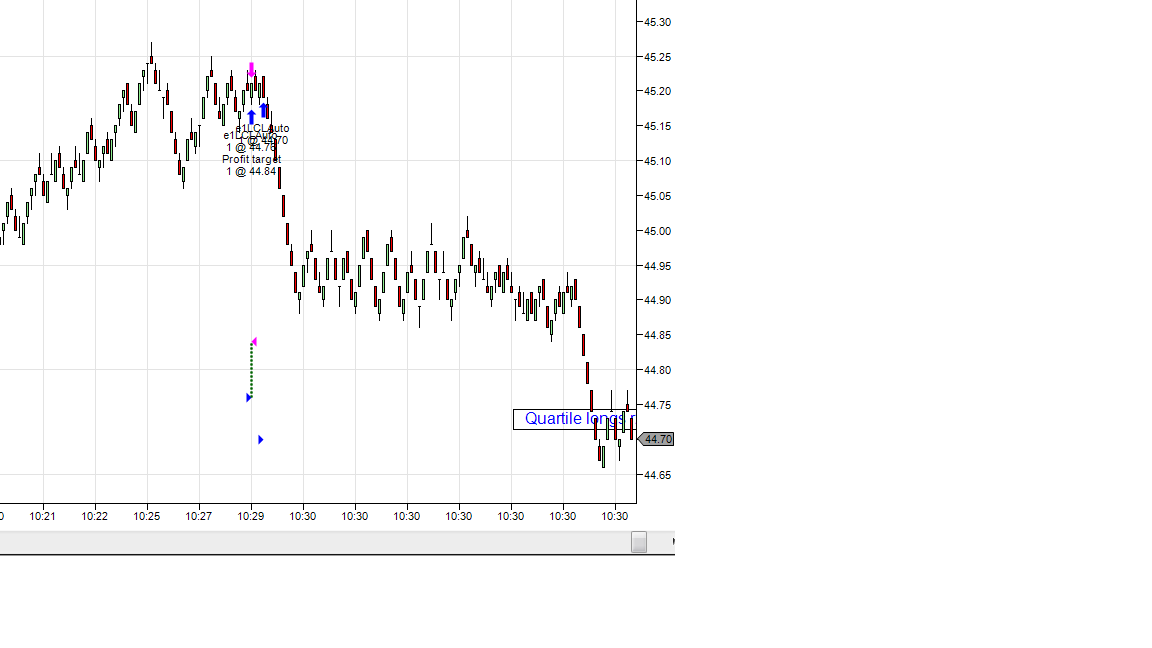Image resolution: width=1152 pixels, height=648 pixels.
Task: Click blue triangle at bottom of green dotted line
Action: click(249, 397)
